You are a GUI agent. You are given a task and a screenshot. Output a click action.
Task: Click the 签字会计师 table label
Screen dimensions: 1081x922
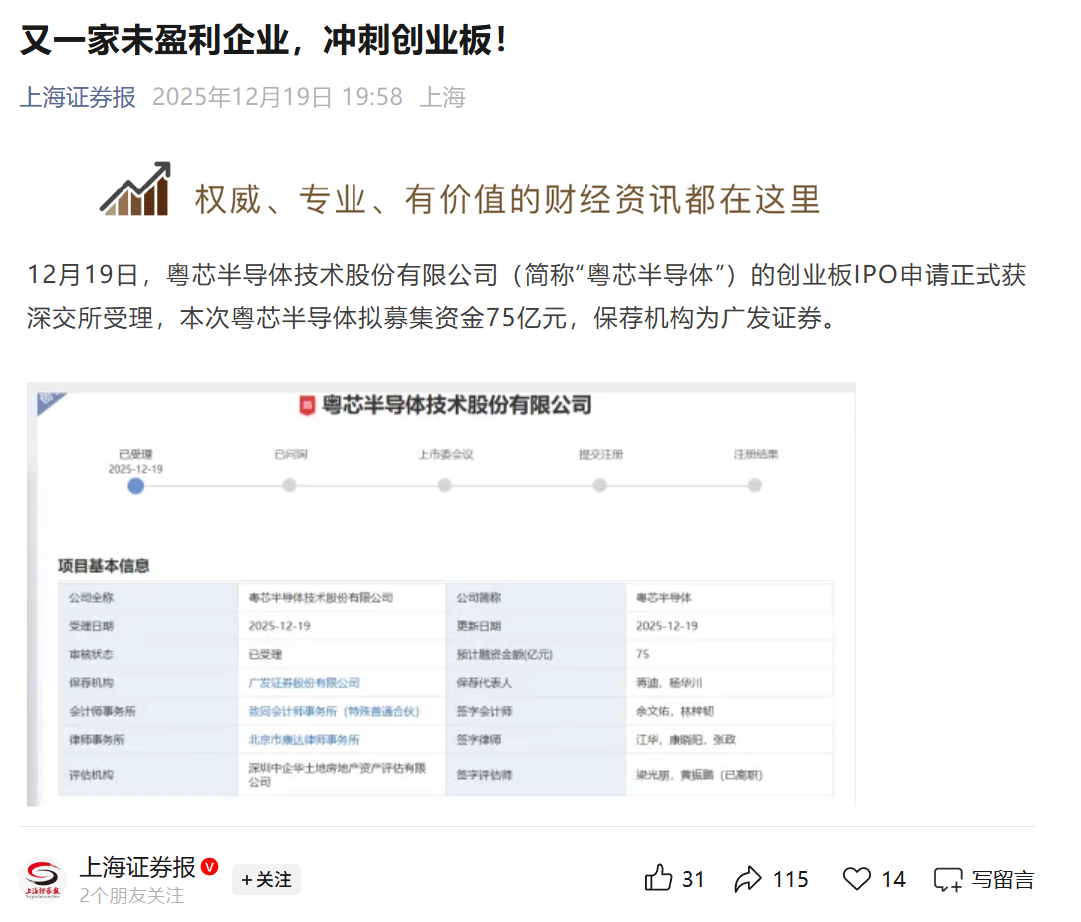click(x=484, y=711)
